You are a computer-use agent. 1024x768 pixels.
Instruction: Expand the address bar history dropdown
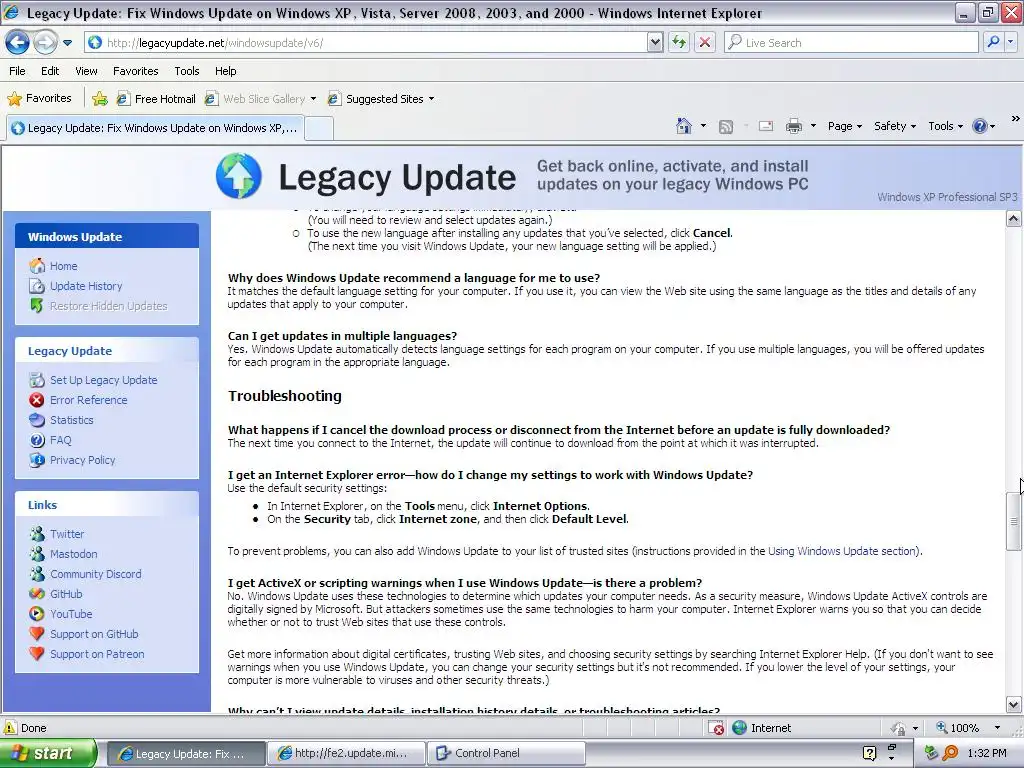(x=655, y=42)
